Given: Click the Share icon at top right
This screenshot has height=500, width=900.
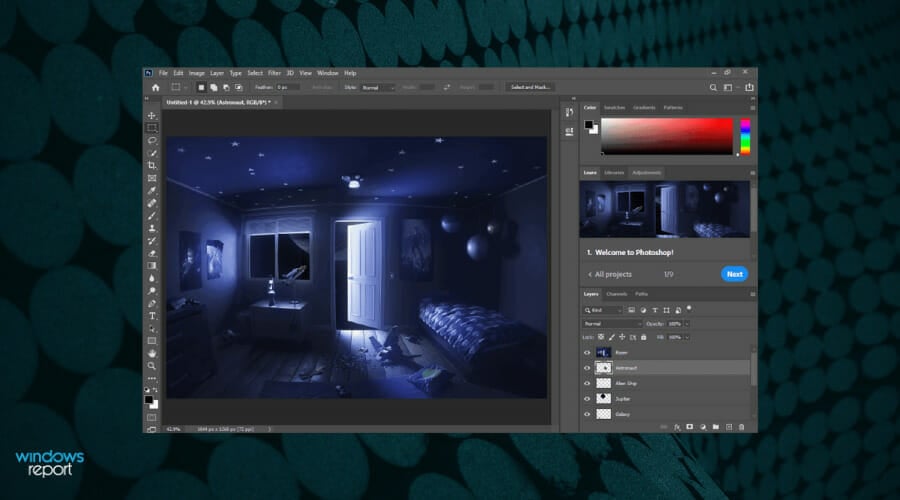Looking at the screenshot, I should [x=749, y=87].
